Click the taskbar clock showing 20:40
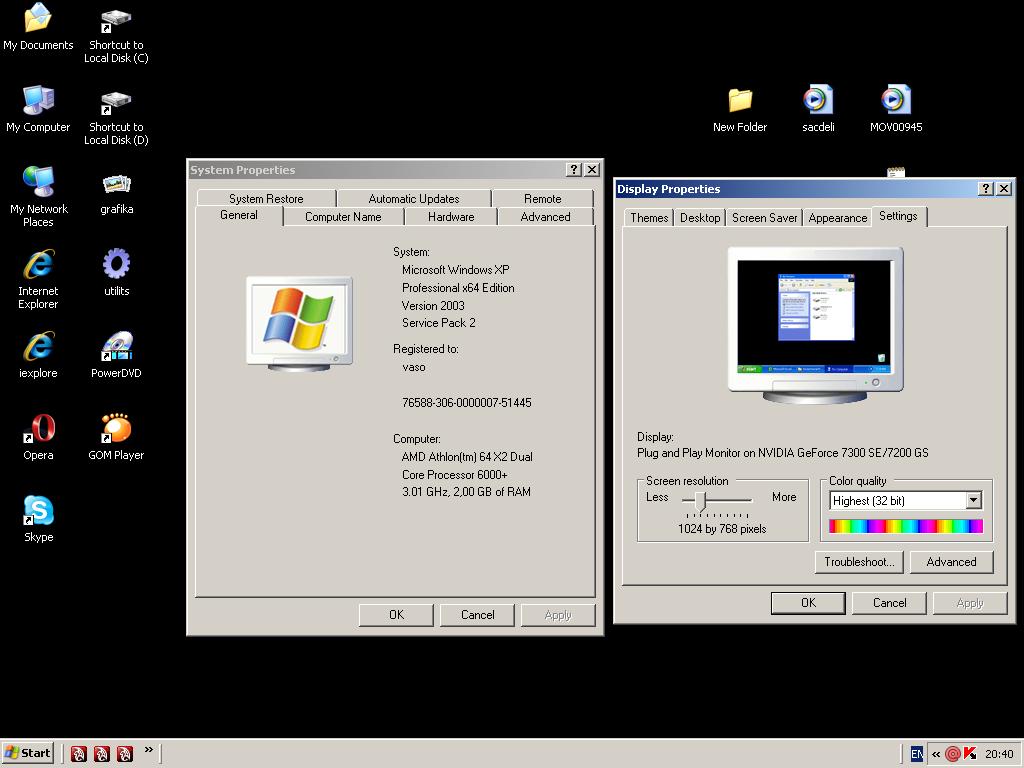This screenshot has height=768, width=1024. point(999,754)
